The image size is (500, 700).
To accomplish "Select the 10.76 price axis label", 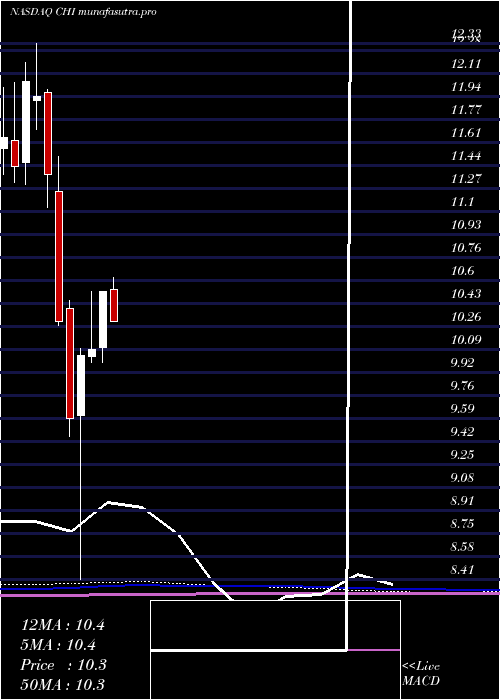I will pyautogui.click(x=466, y=248).
